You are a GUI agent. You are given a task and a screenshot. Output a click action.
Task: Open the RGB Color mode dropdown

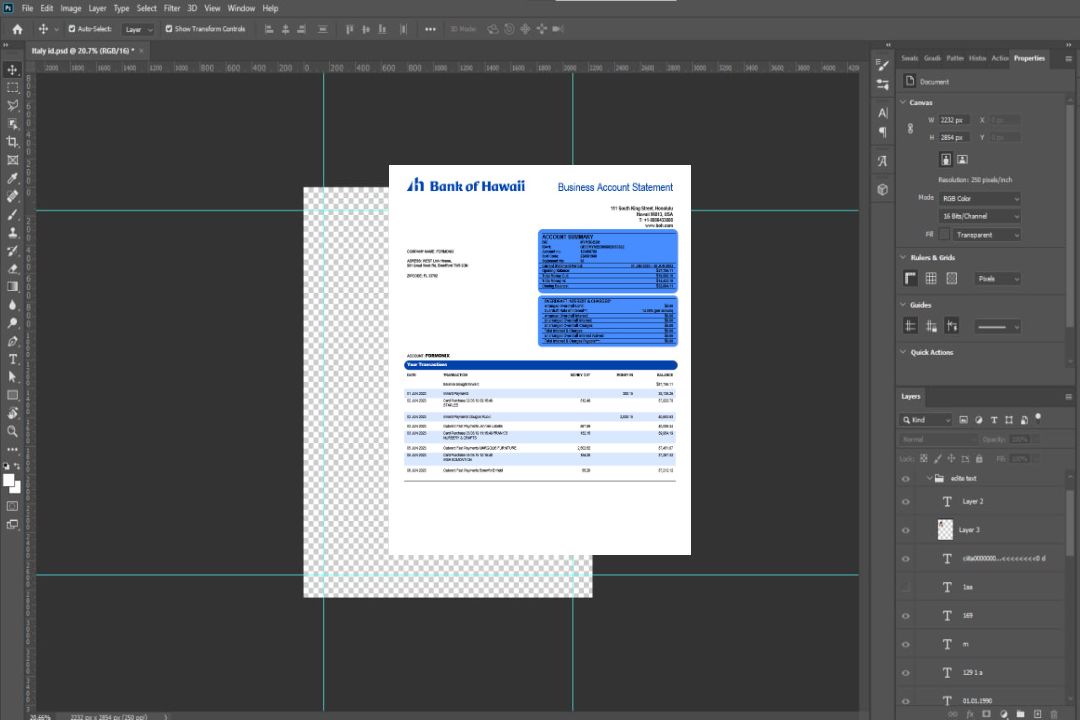point(979,198)
